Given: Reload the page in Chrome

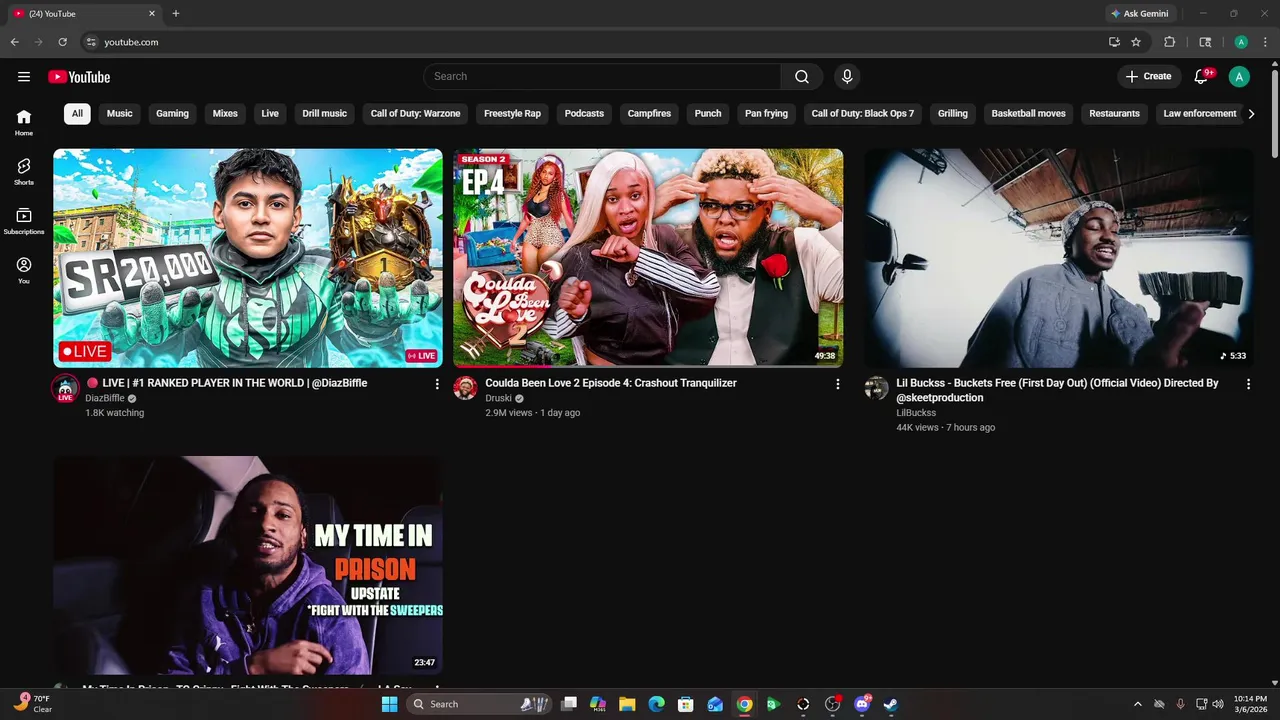Looking at the screenshot, I should coord(62,42).
